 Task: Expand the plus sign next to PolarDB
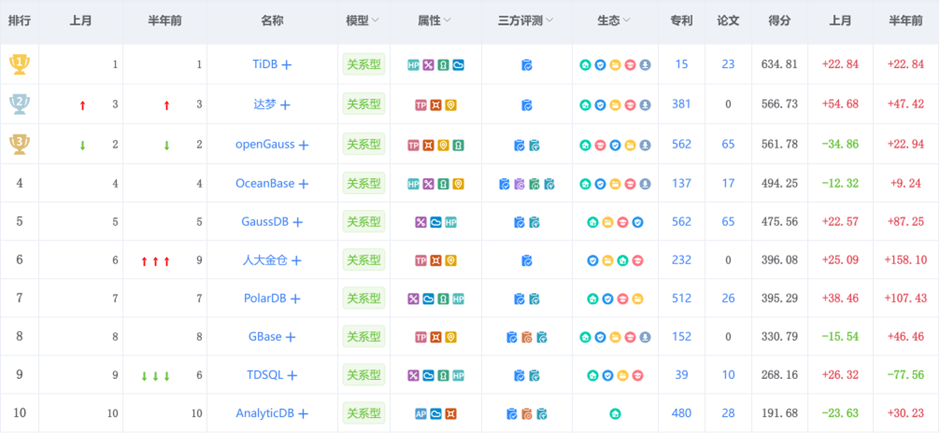click(x=295, y=299)
